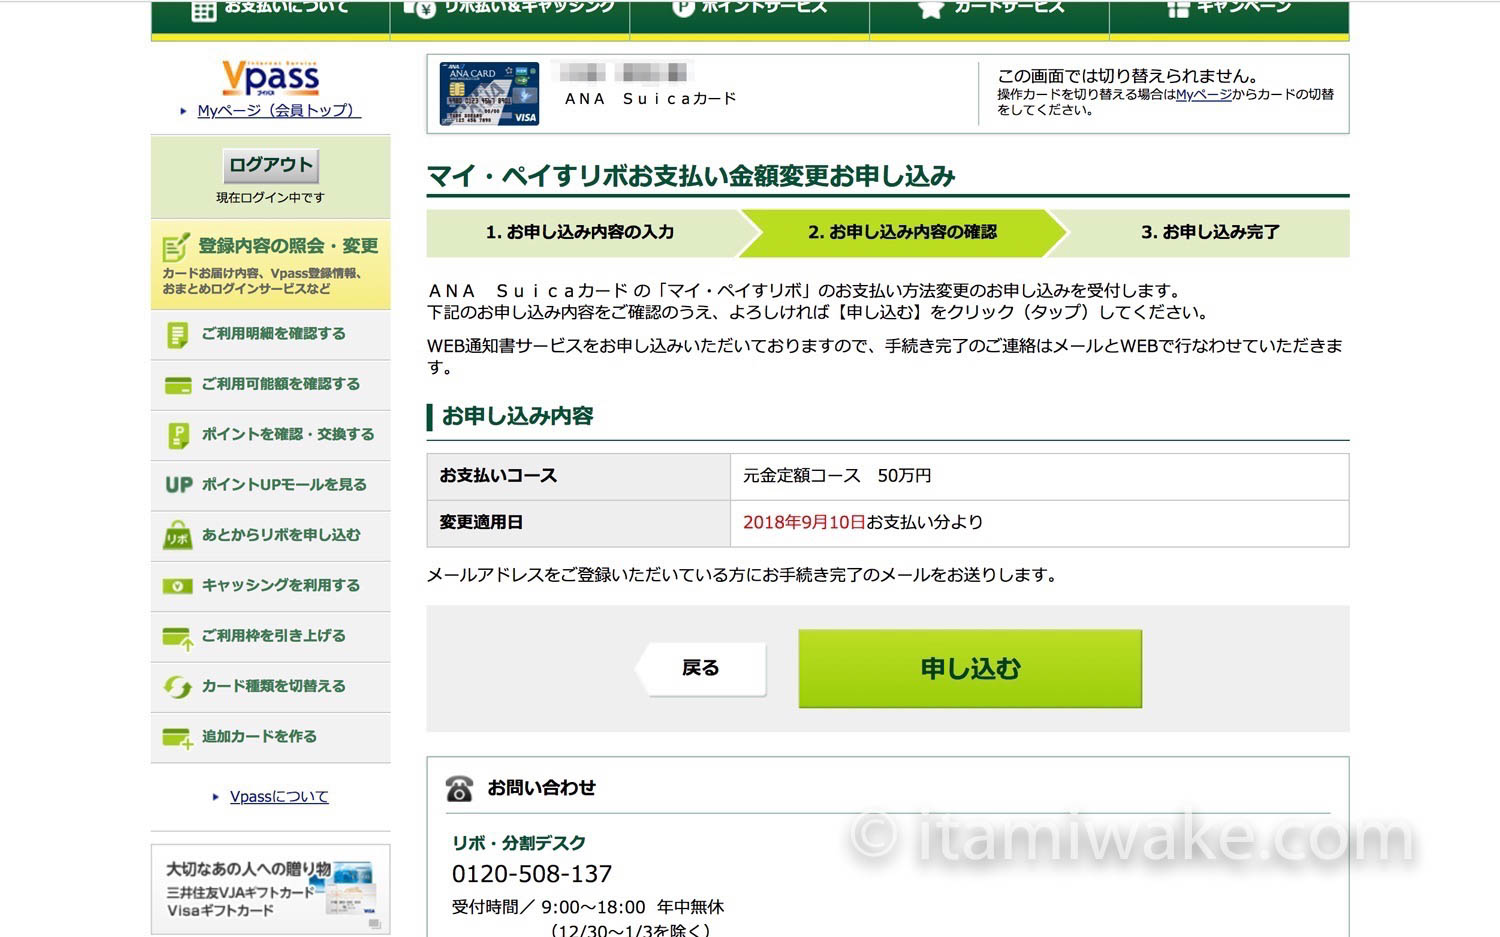This screenshot has height=937, width=1500.
Task: Click the checklist icon beside 登録内容の照会・変更
Action: pos(176,246)
